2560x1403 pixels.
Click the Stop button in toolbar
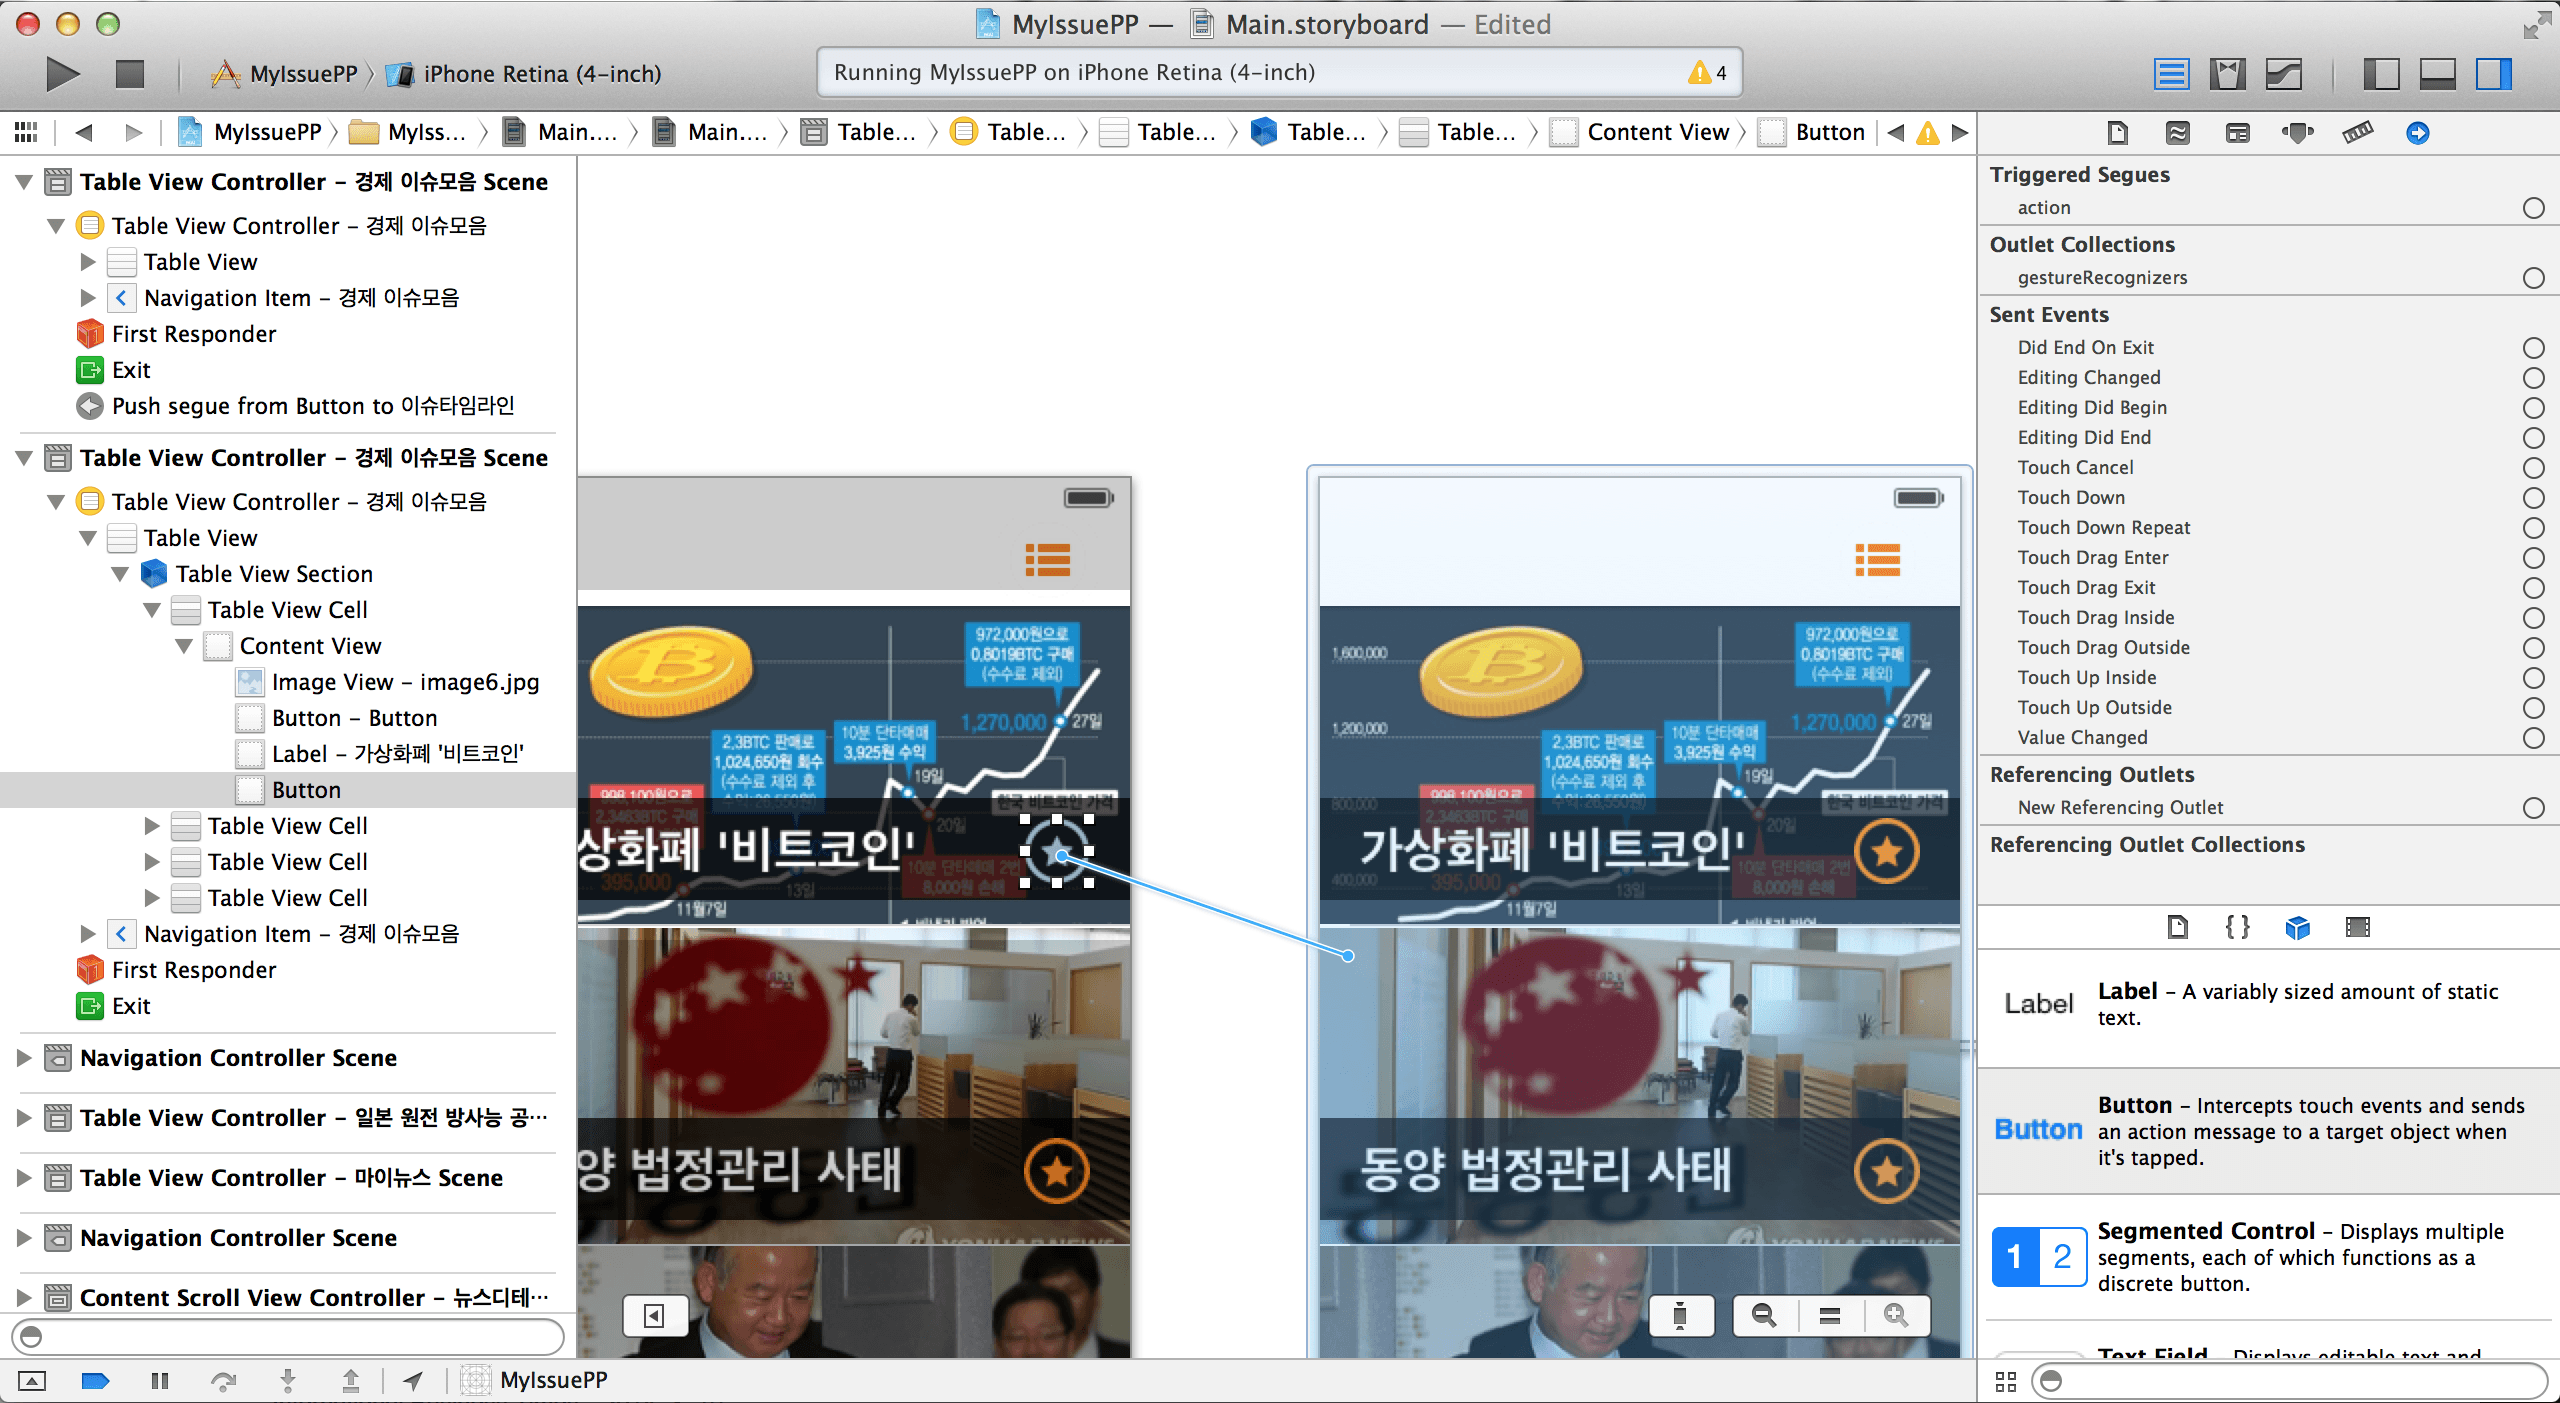130,73
